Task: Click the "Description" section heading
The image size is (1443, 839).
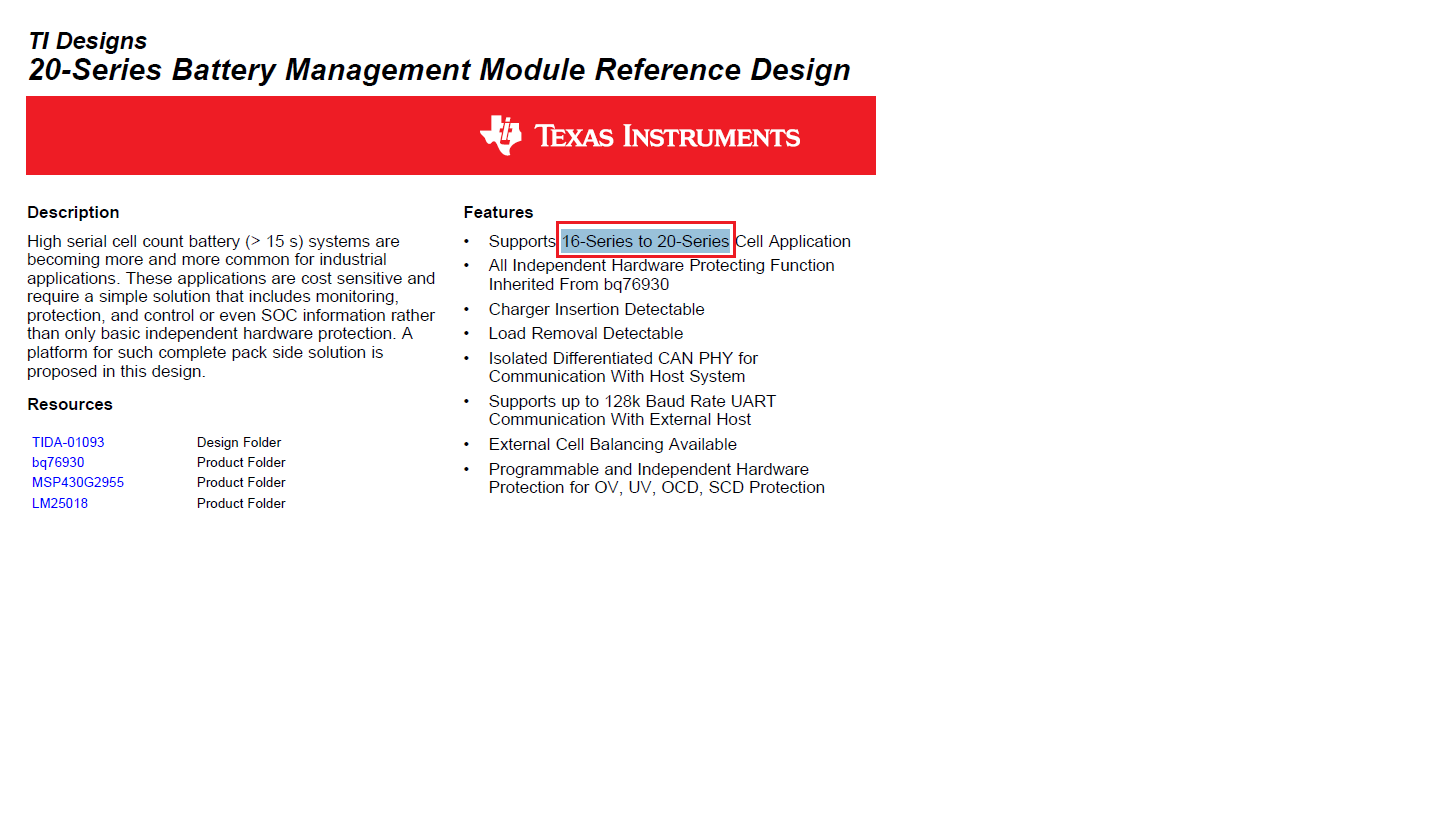Action: [73, 212]
